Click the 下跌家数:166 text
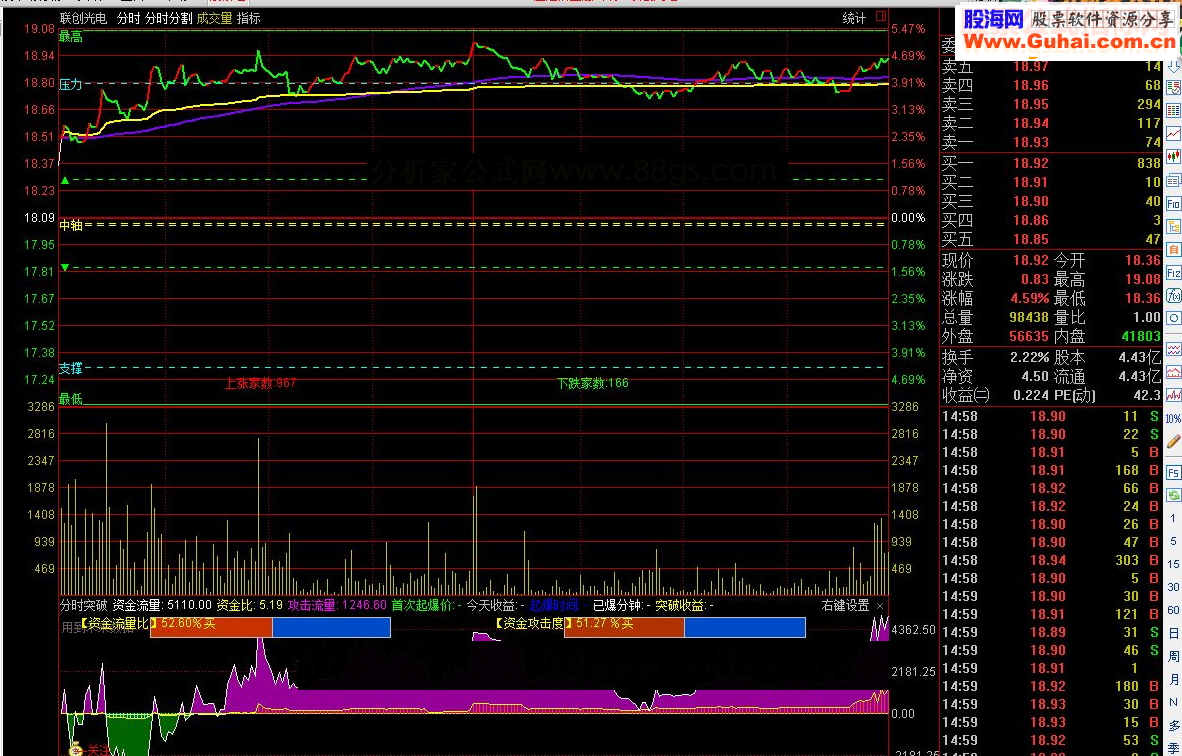Viewport: 1182px width, 756px height. tap(593, 383)
